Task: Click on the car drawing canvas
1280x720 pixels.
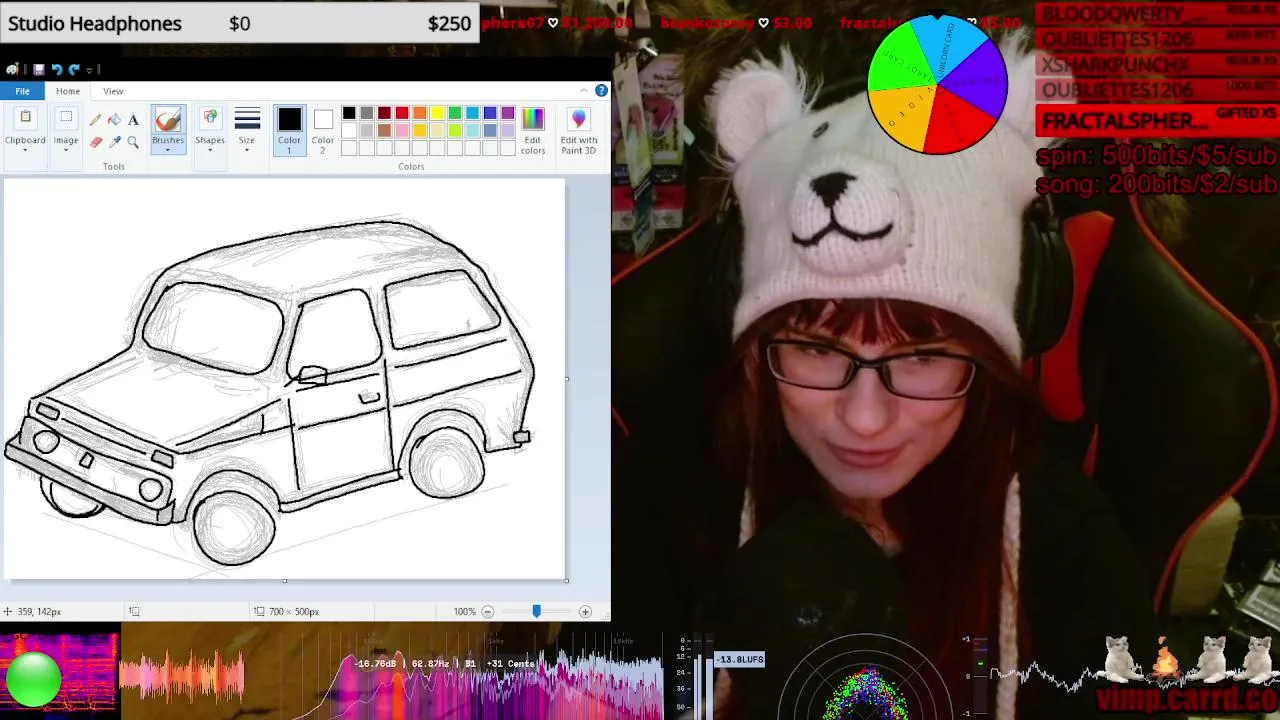Action: coord(284,379)
